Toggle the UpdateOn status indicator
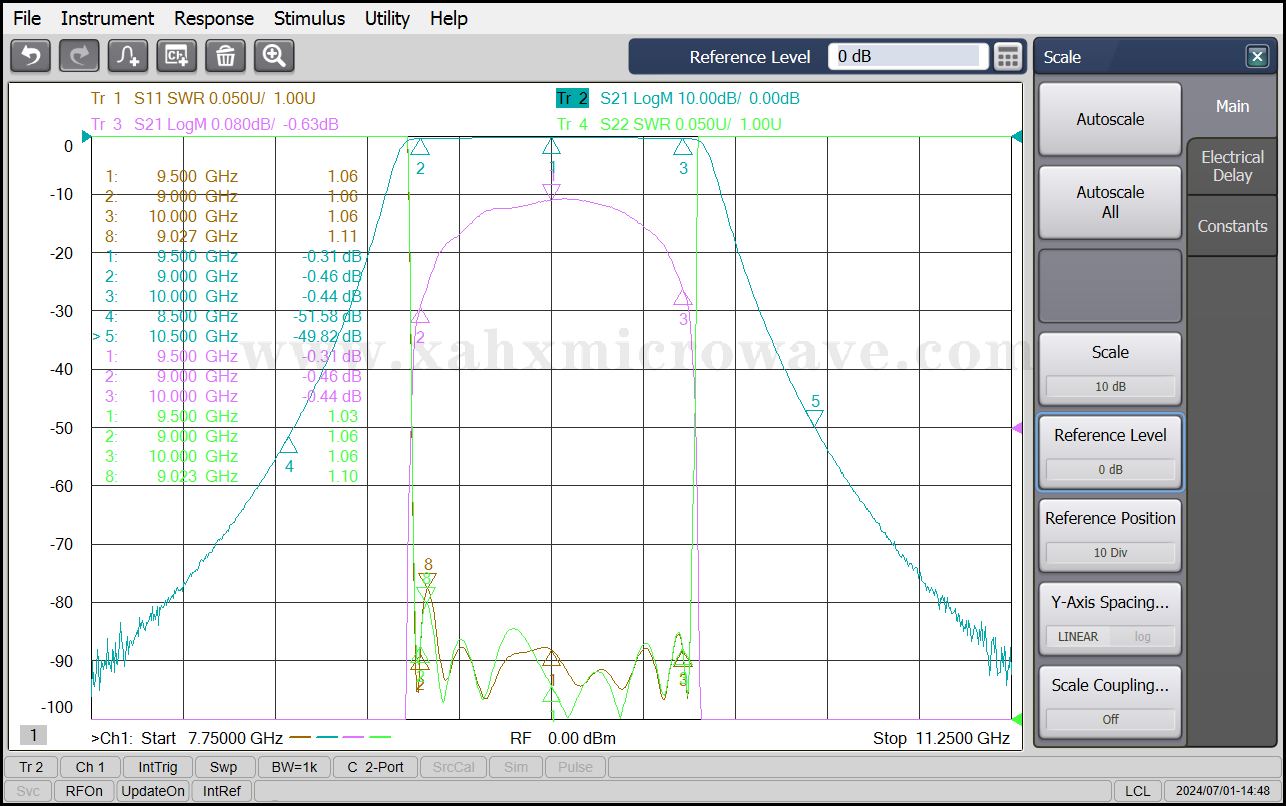This screenshot has width=1286, height=806. [x=153, y=791]
